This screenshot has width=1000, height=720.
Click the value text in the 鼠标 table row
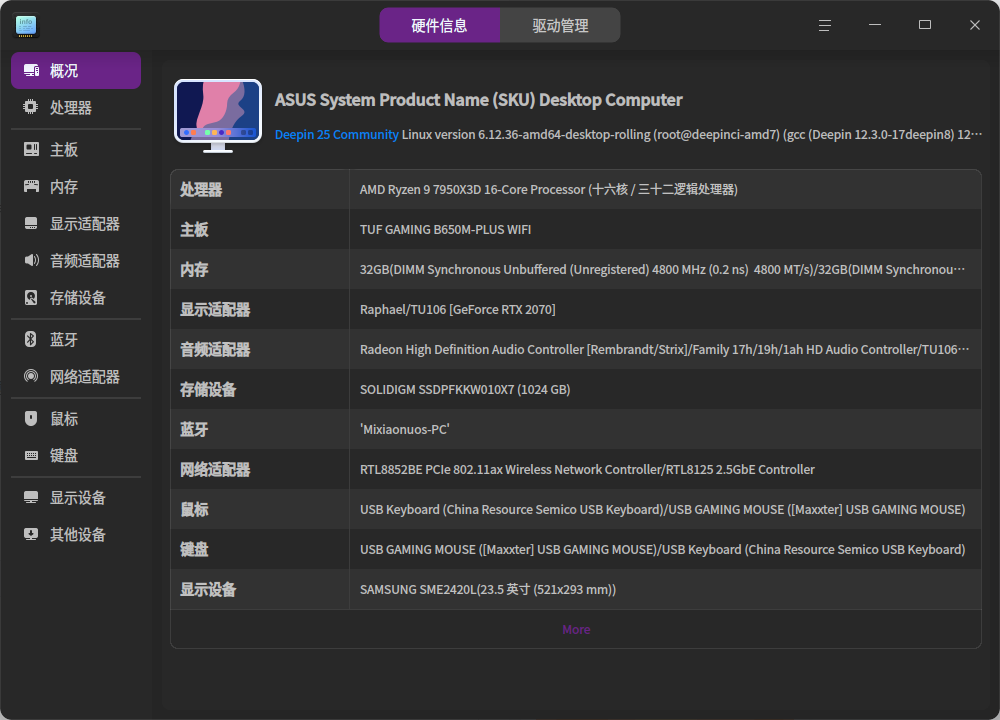point(663,510)
